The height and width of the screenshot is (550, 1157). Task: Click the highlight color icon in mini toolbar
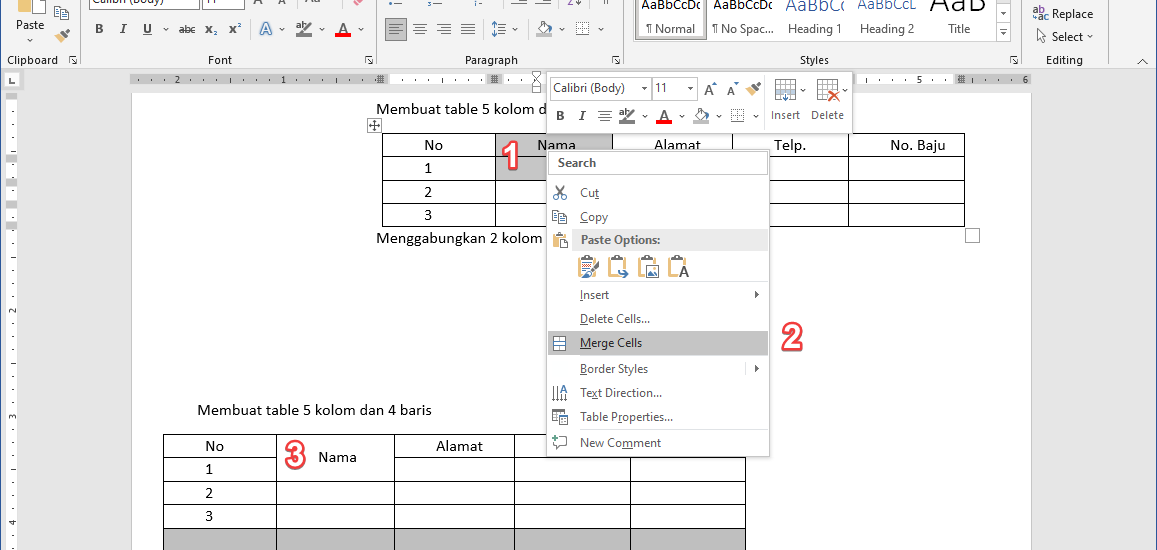click(626, 116)
